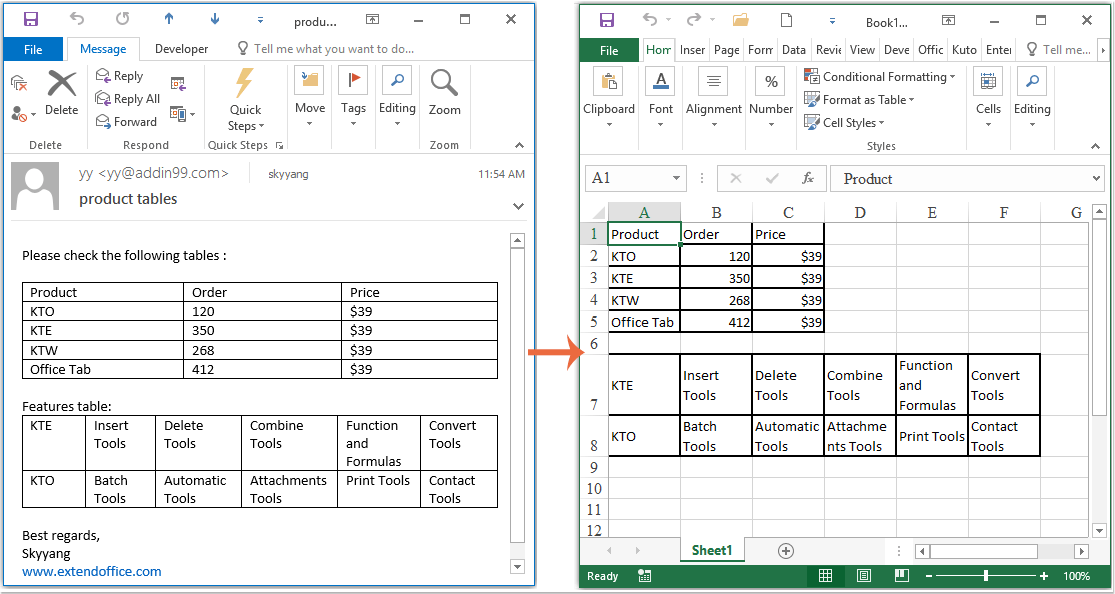Go to next item in Outlook (down arrow)
Screen dimensions: 1115x594
pyautogui.click(x=215, y=19)
